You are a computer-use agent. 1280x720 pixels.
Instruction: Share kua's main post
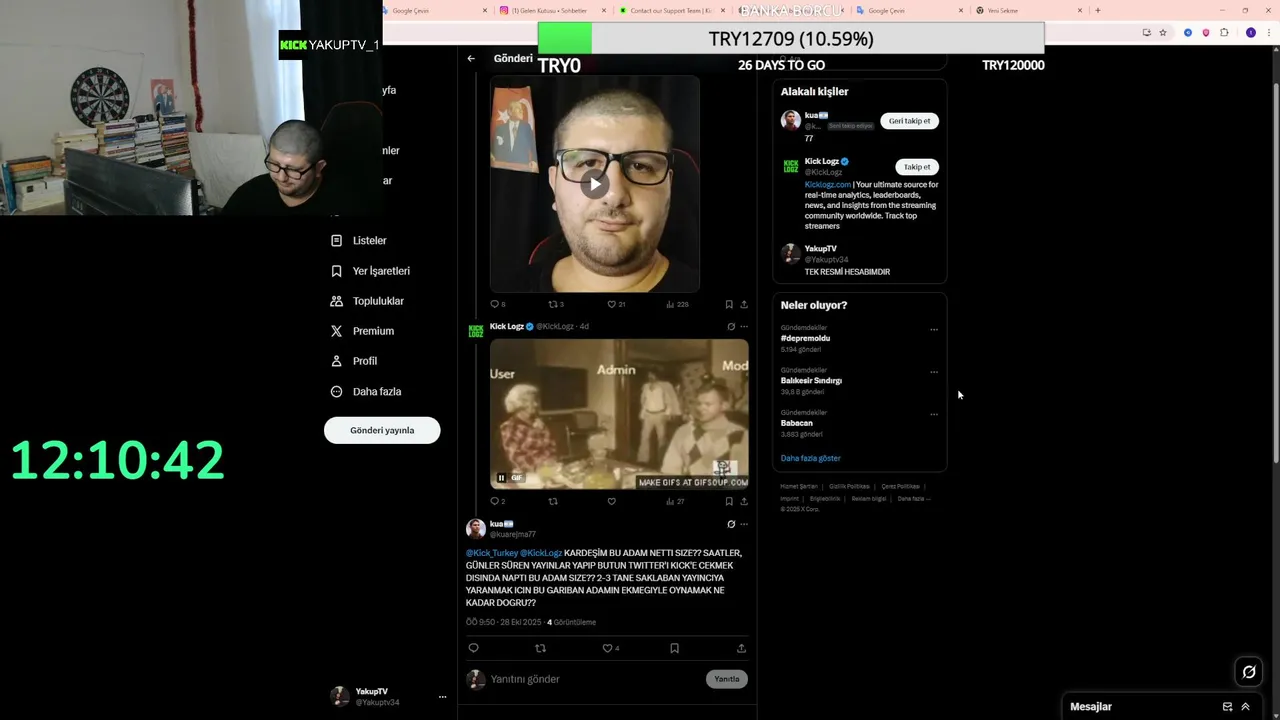pyautogui.click(x=741, y=648)
